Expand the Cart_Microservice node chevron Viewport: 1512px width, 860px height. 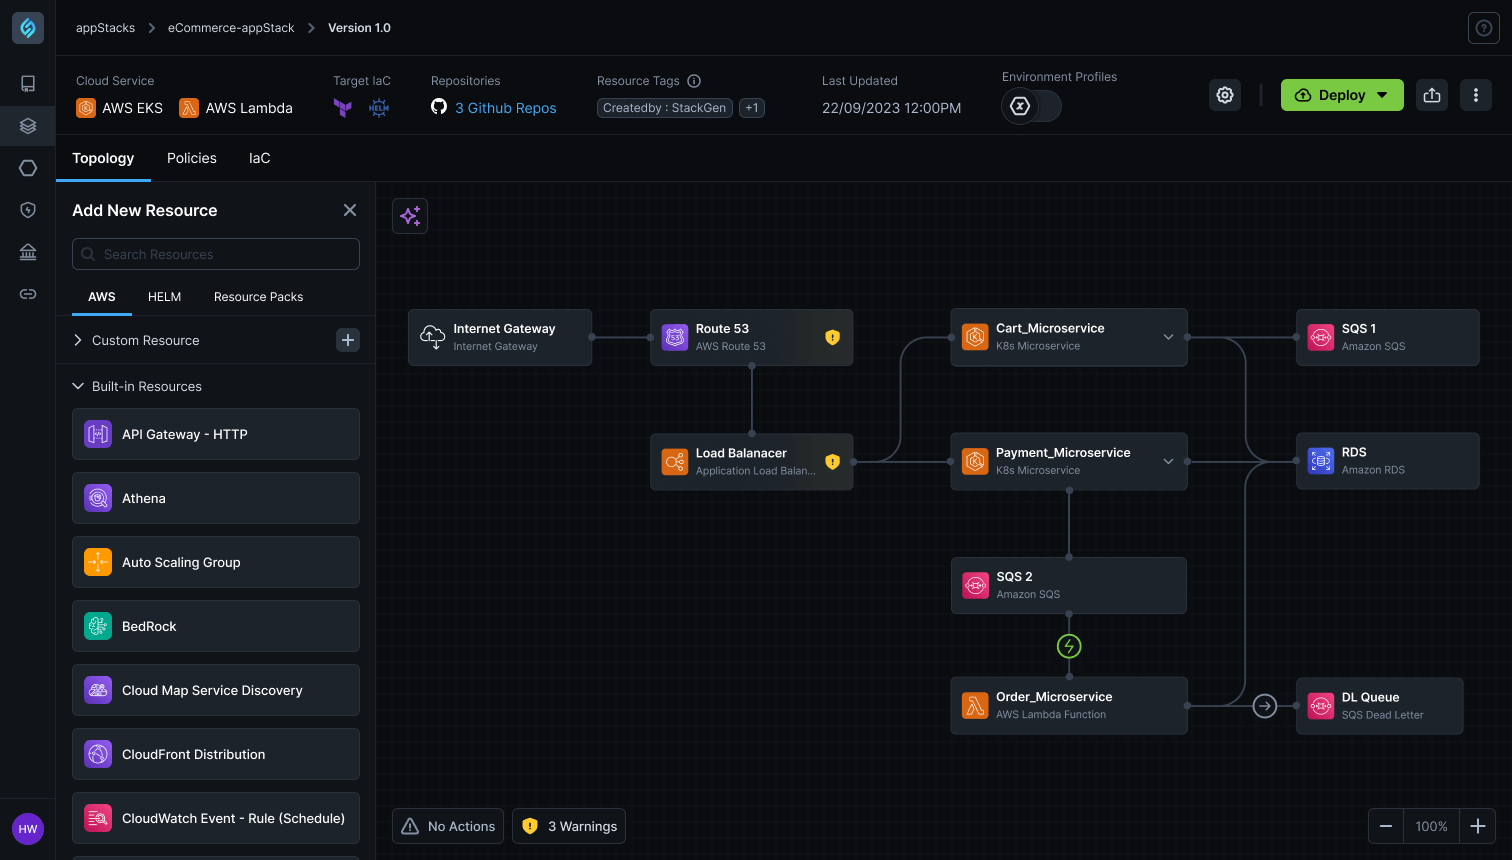click(1168, 337)
